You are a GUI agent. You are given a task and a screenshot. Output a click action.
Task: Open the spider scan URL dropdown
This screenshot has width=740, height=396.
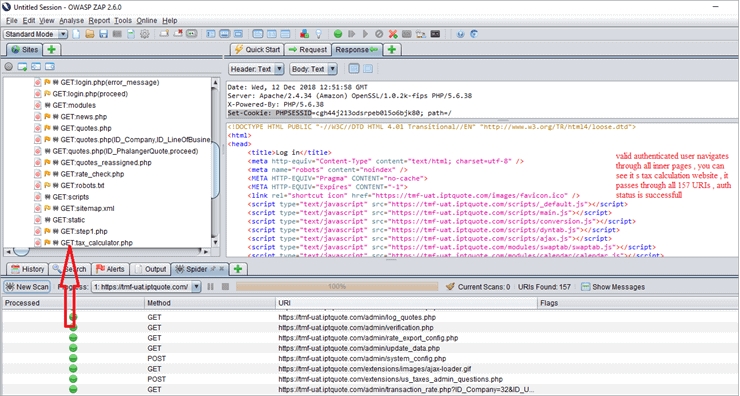click(x=146, y=286)
